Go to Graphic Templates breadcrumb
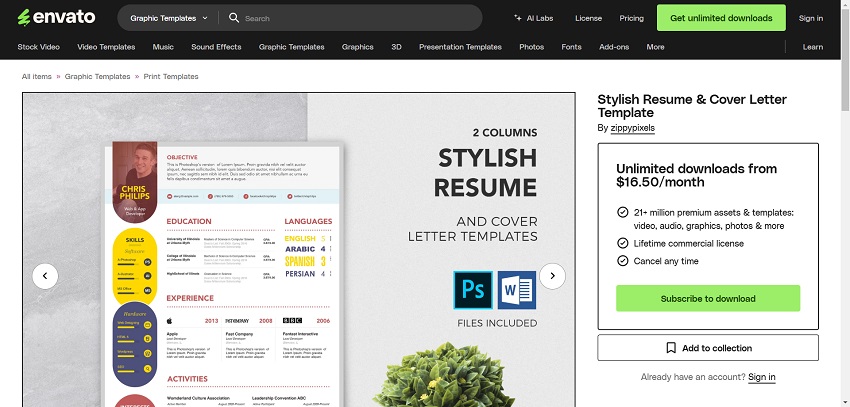The width and height of the screenshot is (850, 407). point(98,76)
